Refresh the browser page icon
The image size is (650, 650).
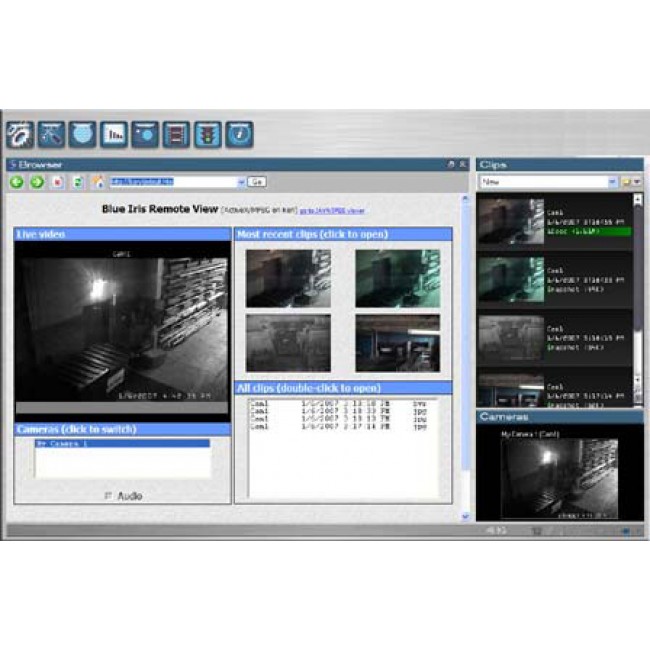point(78,182)
